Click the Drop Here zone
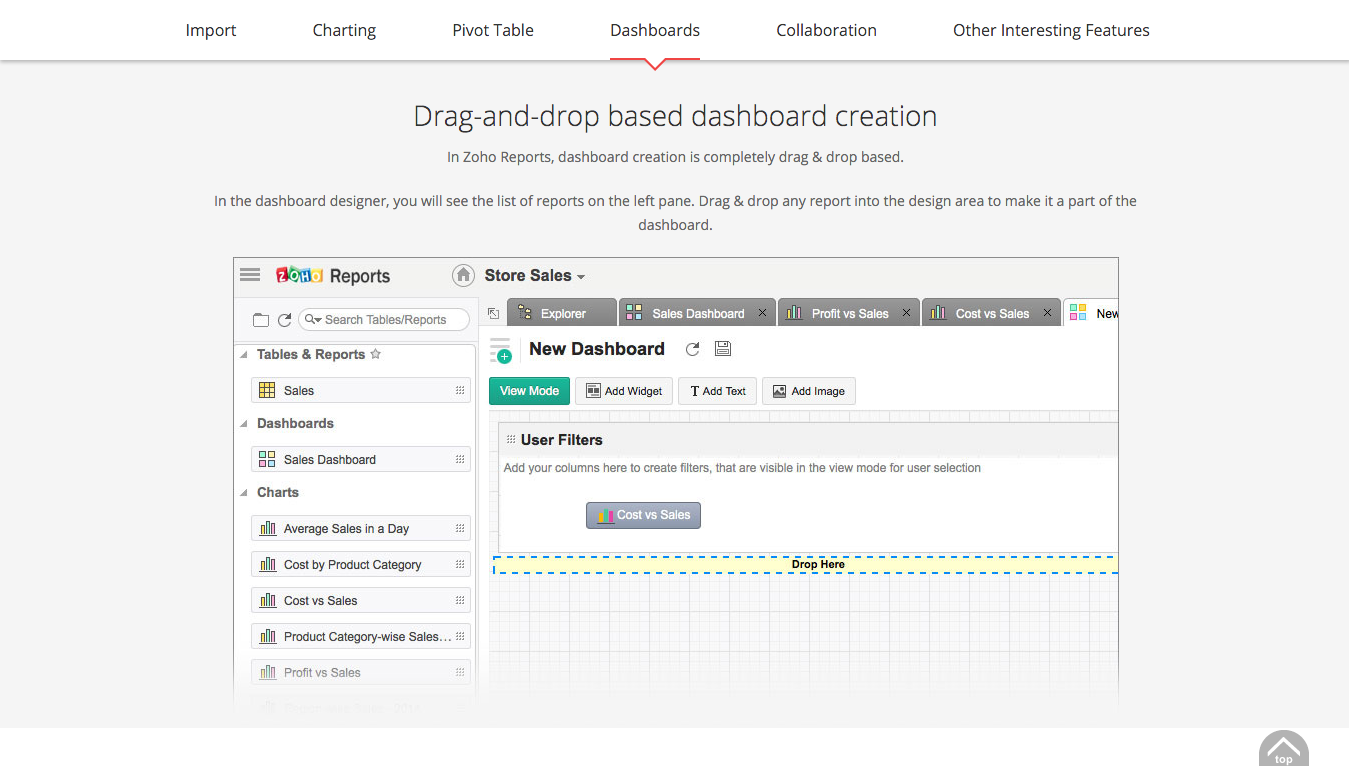The width and height of the screenshot is (1349, 768). tap(806, 565)
